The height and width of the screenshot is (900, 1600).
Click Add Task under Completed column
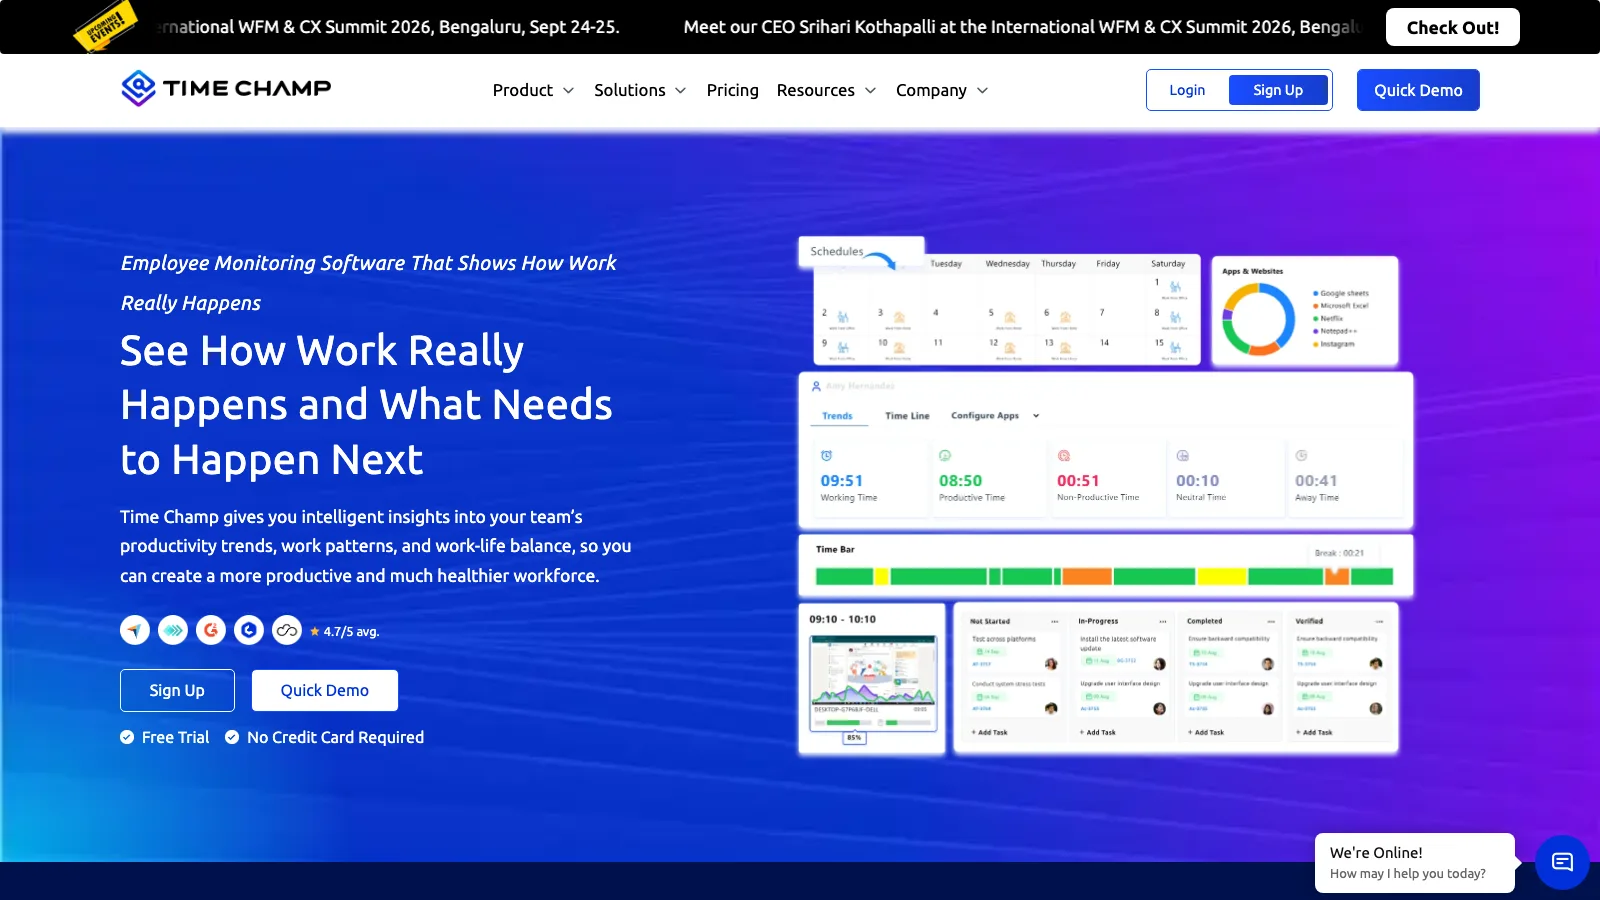click(1206, 732)
